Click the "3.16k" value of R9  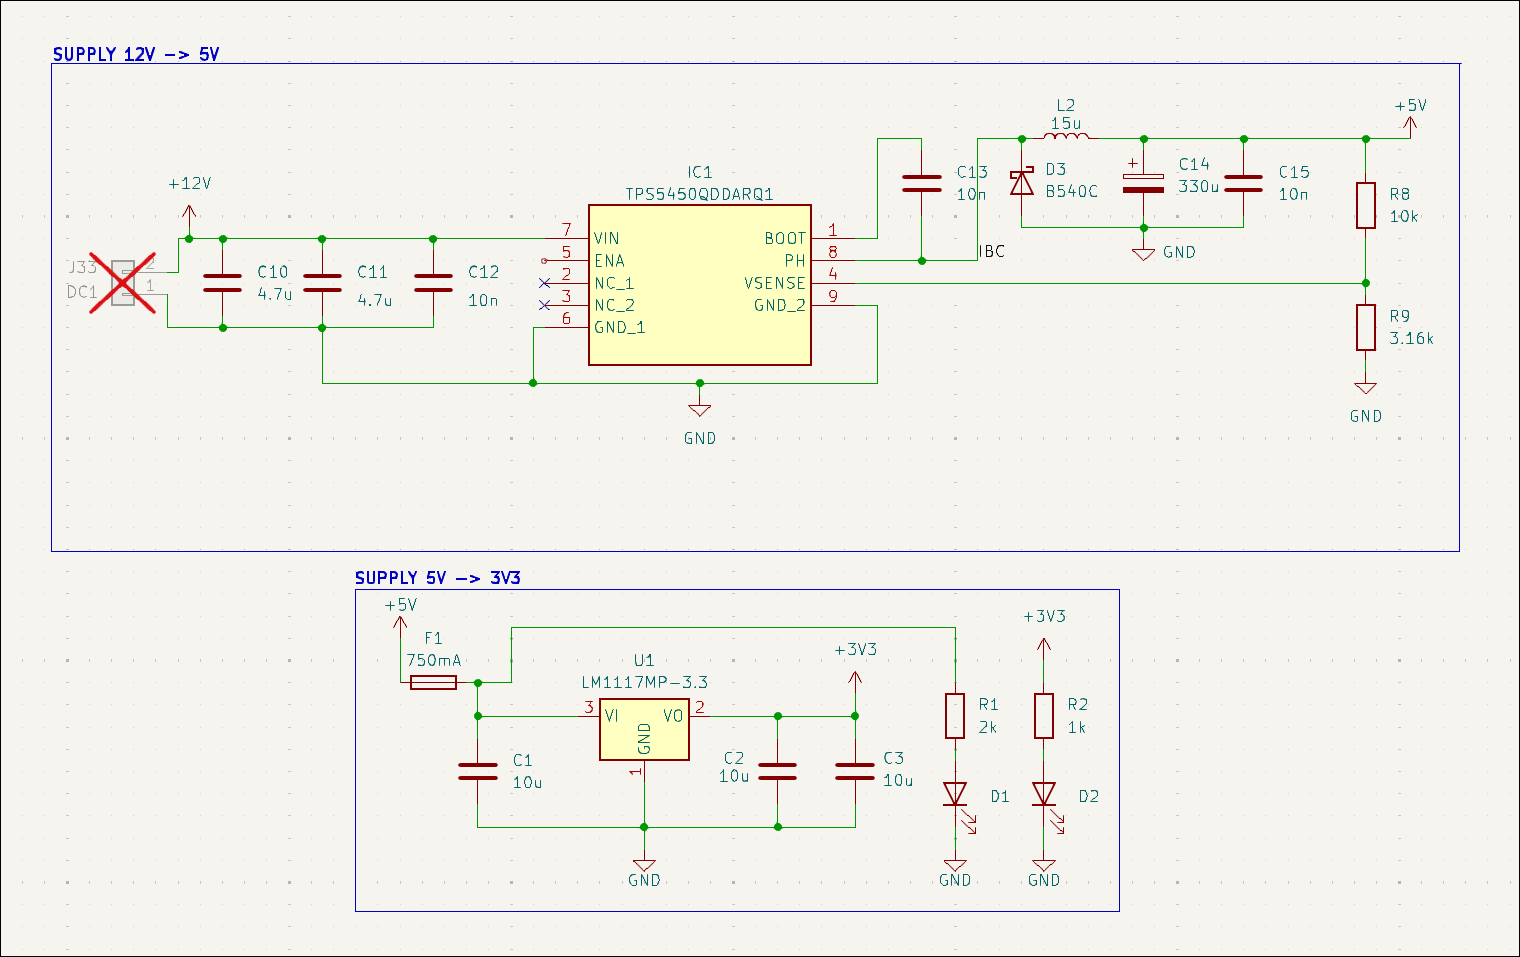coord(1411,338)
